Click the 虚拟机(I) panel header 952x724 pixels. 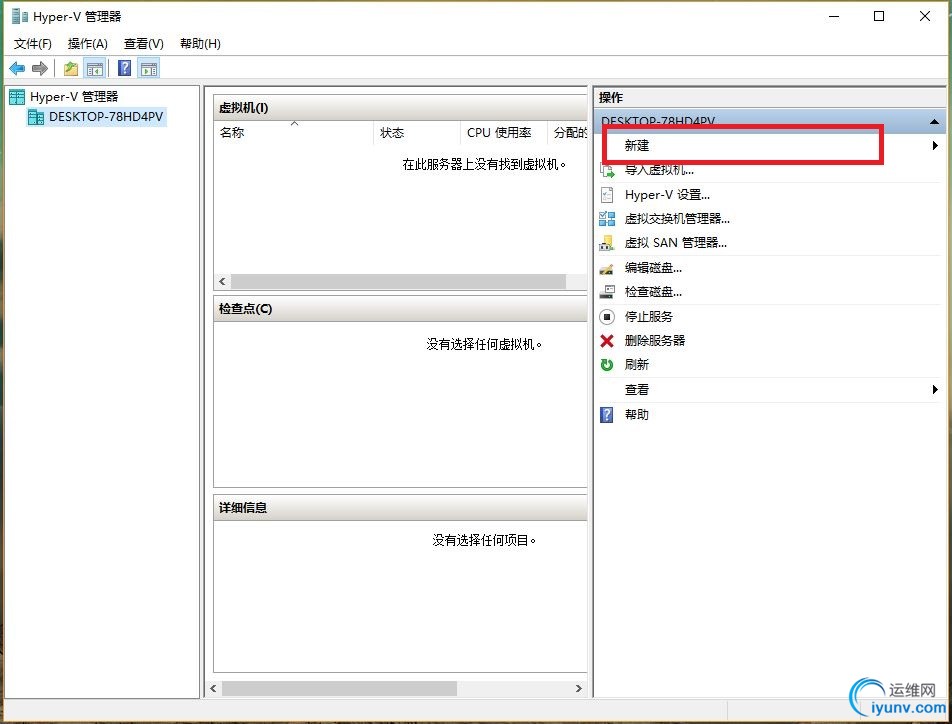pyautogui.click(x=401, y=108)
